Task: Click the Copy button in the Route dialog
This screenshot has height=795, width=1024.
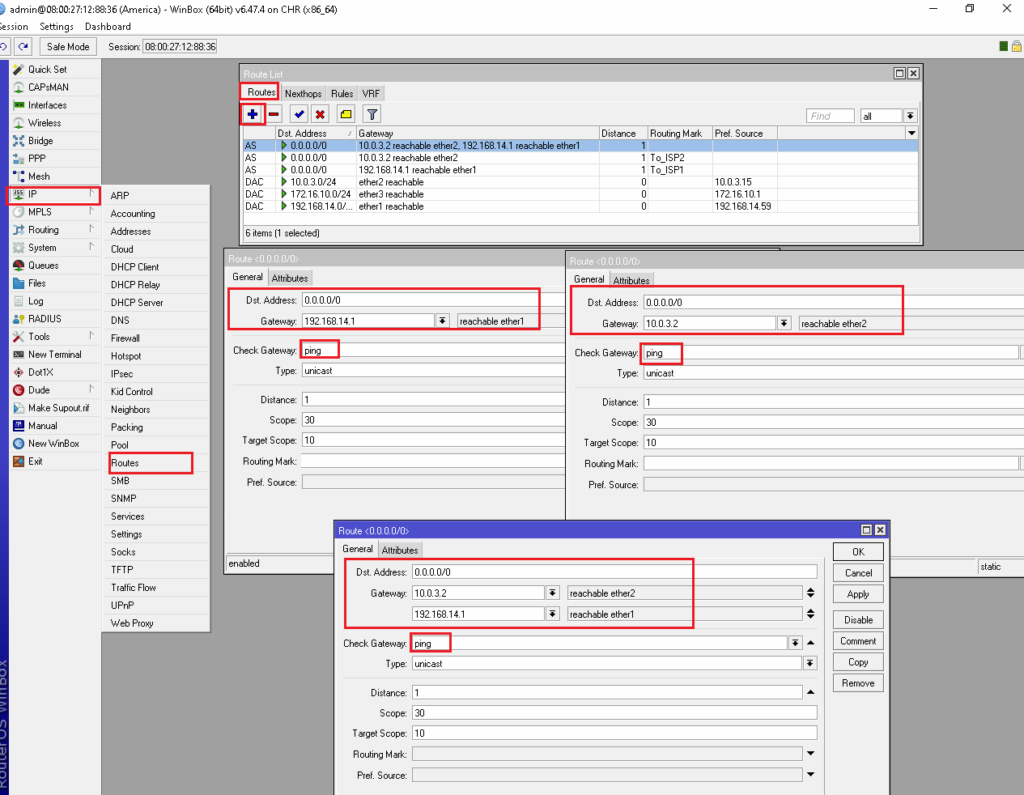Action: point(858,661)
